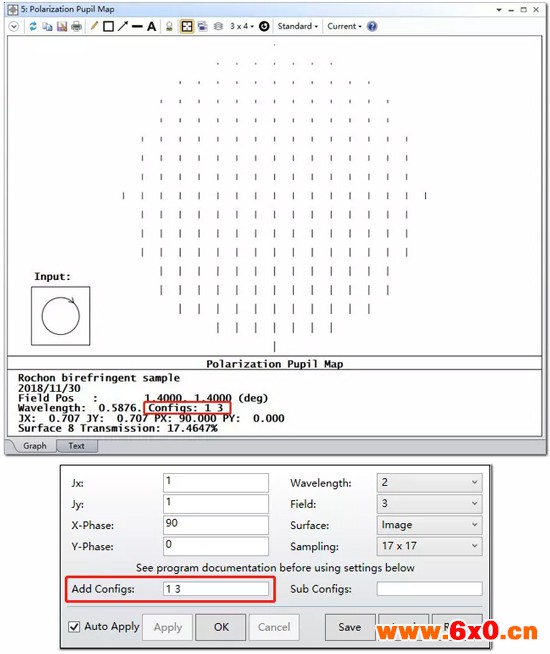Click the Save button
The width and height of the screenshot is (550, 654).
(349, 627)
